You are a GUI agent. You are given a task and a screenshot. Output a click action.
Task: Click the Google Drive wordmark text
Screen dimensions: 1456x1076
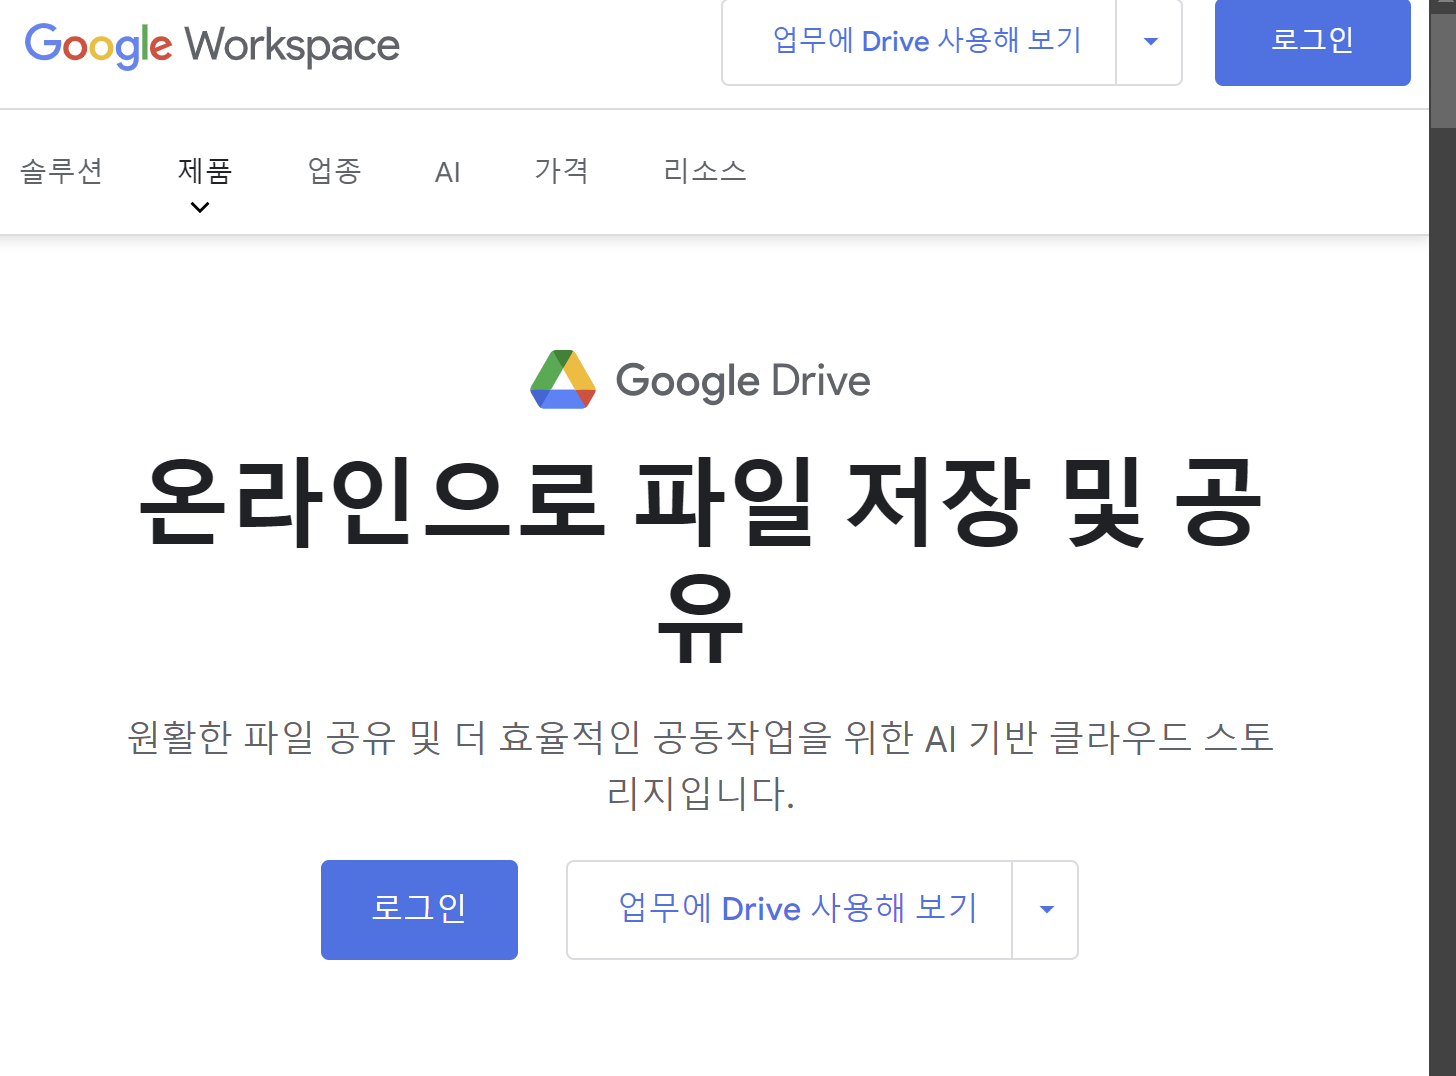pyautogui.click(x=743, y=381)
